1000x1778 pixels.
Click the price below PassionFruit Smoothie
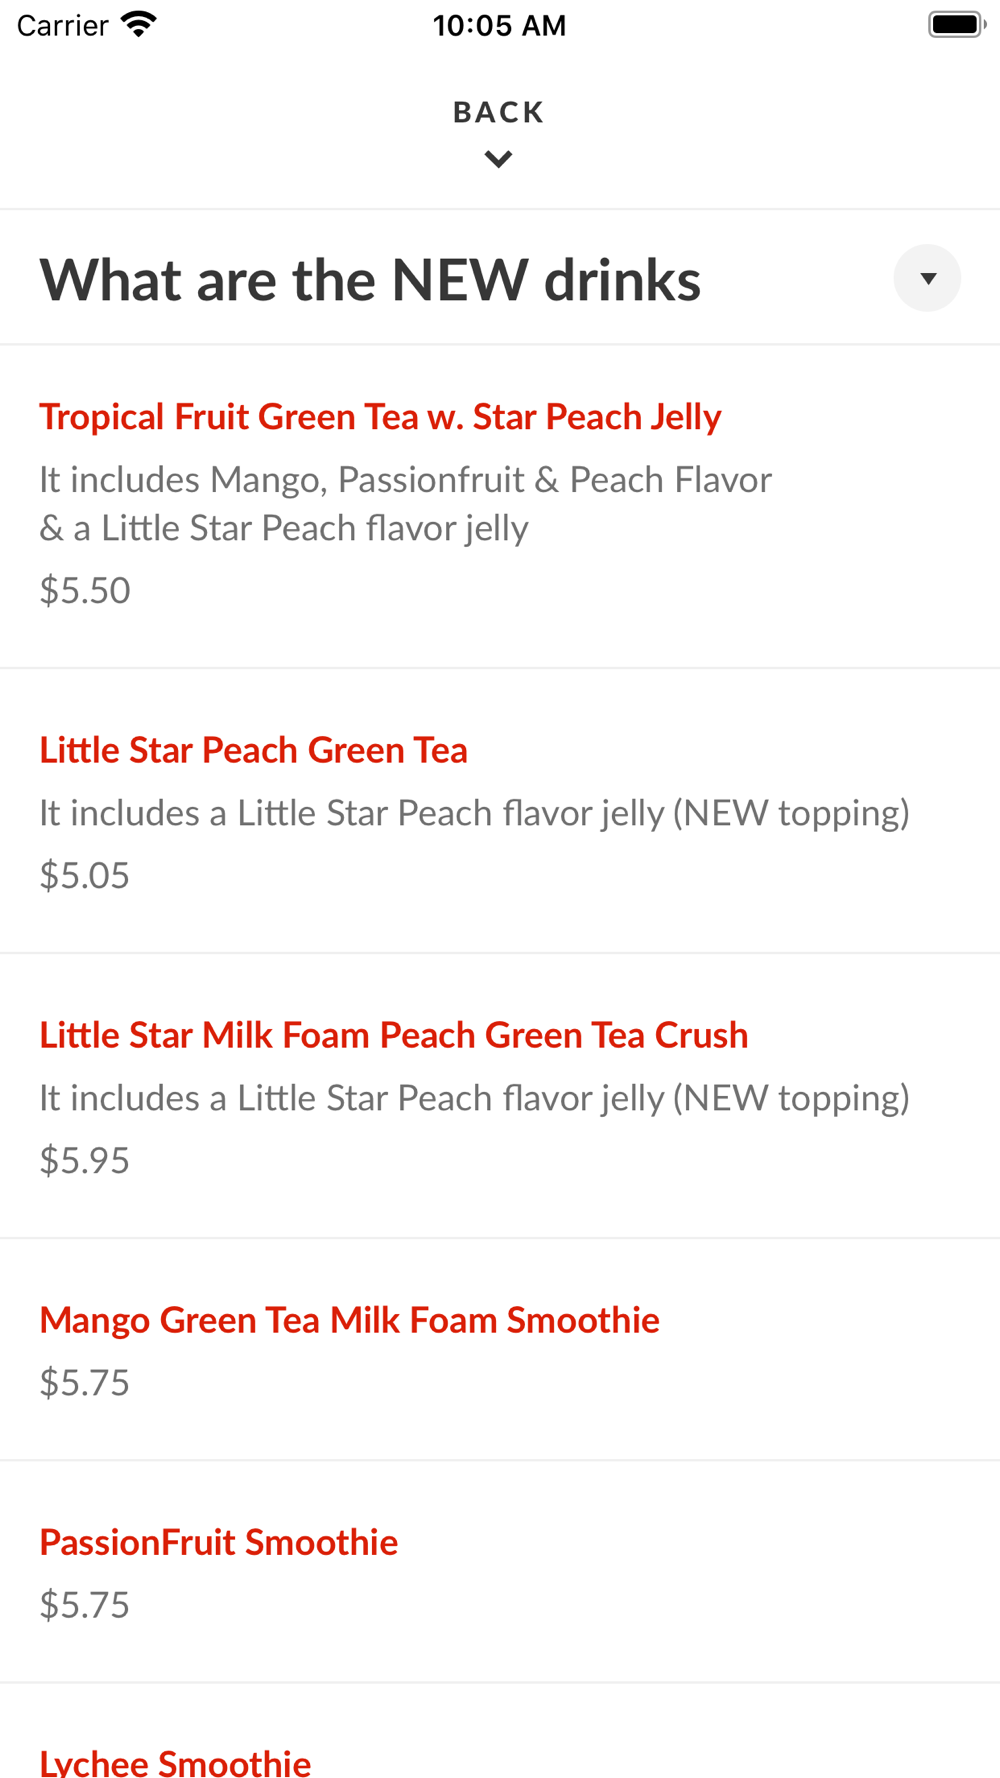tap(85, 1604)
